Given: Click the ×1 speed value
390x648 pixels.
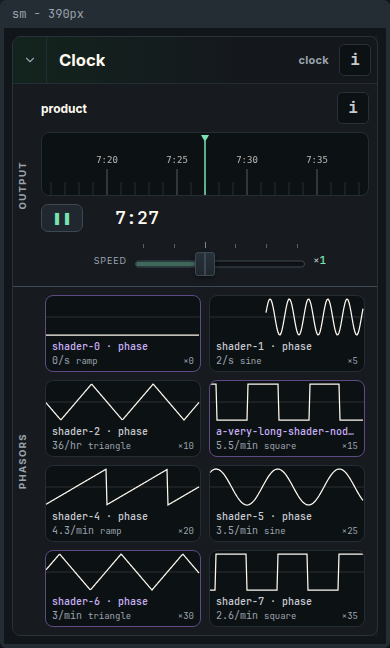Looking at the screenshot, I should 320,260.
